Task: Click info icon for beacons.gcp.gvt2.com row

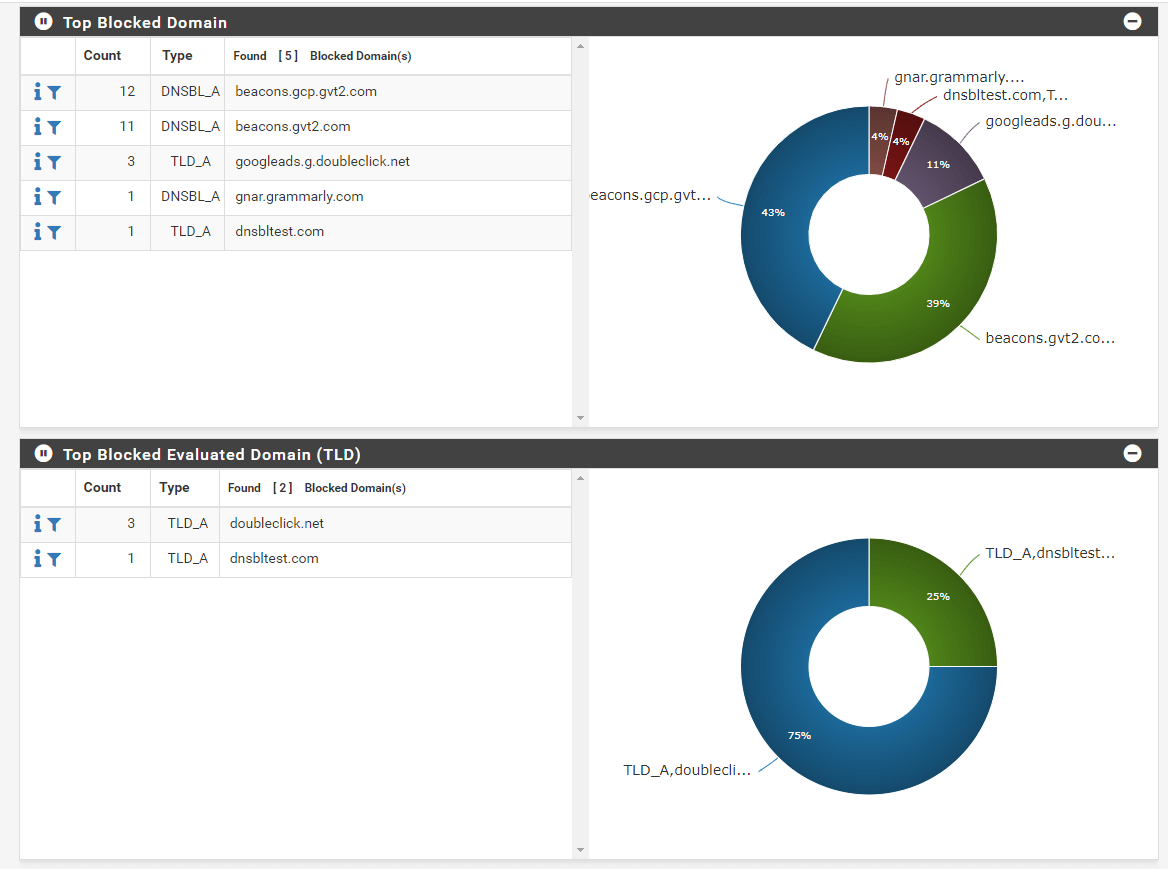Action: [x=37, y=92]
